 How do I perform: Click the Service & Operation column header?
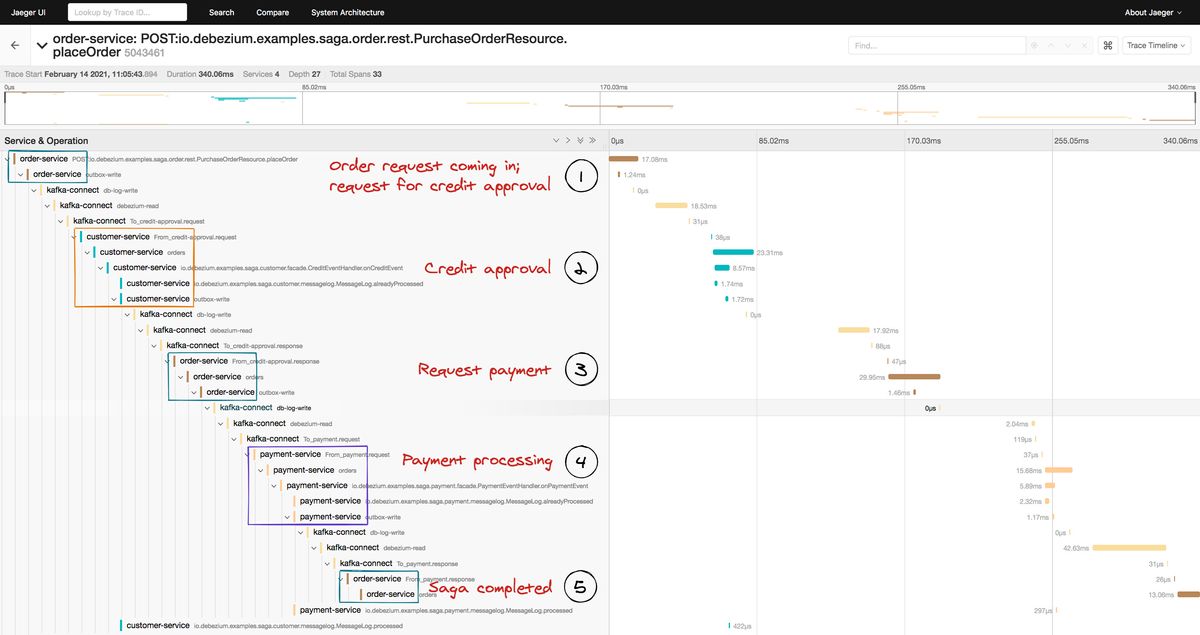tap(46, 141)
